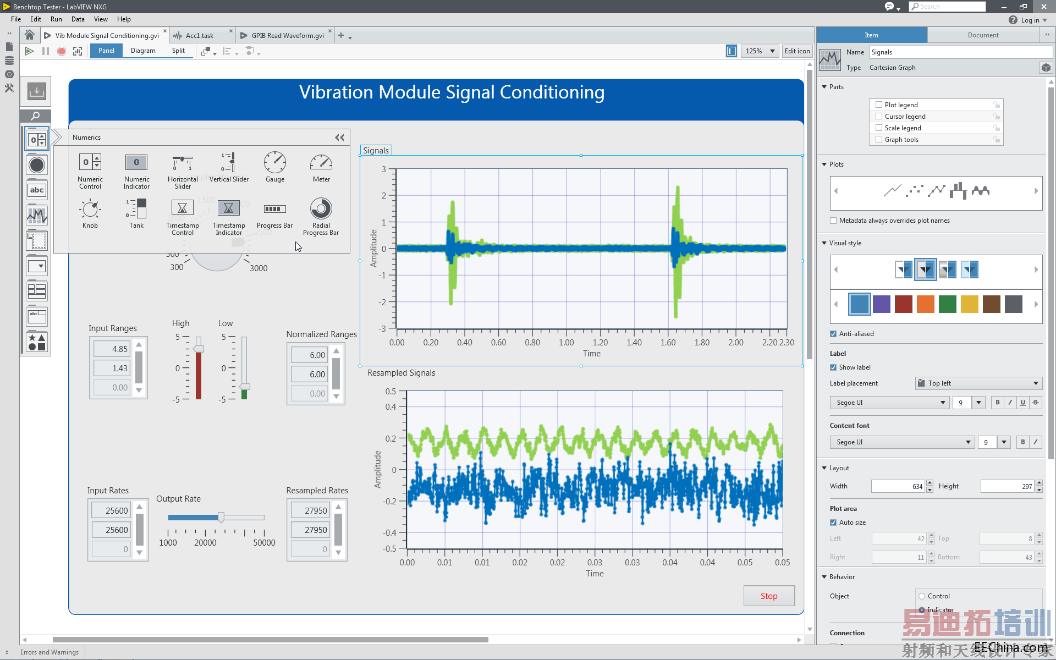Image resolution: width=1056 pixels, height=660 pixels.
Task: Uncheck the Anti-aliased option
Action: 834,334
